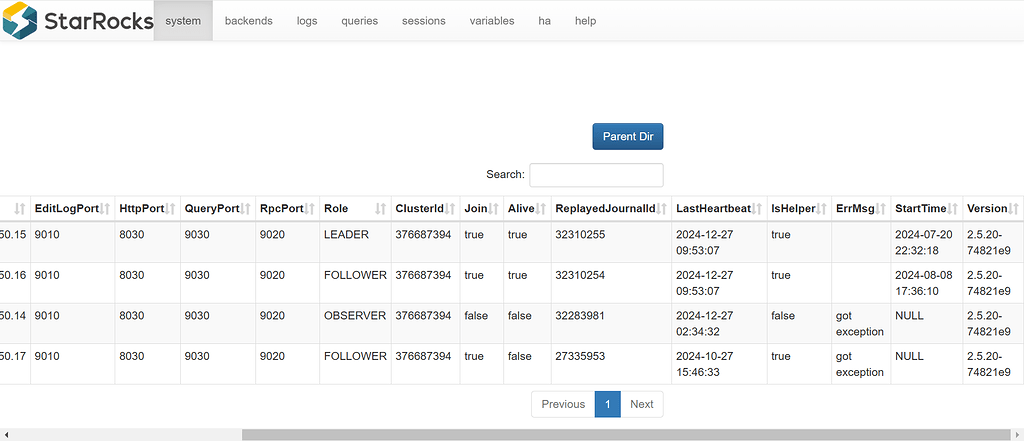Sort by QueryPort column arrows
This screenshot has width=1024, height=441.
tap(246, 209)
